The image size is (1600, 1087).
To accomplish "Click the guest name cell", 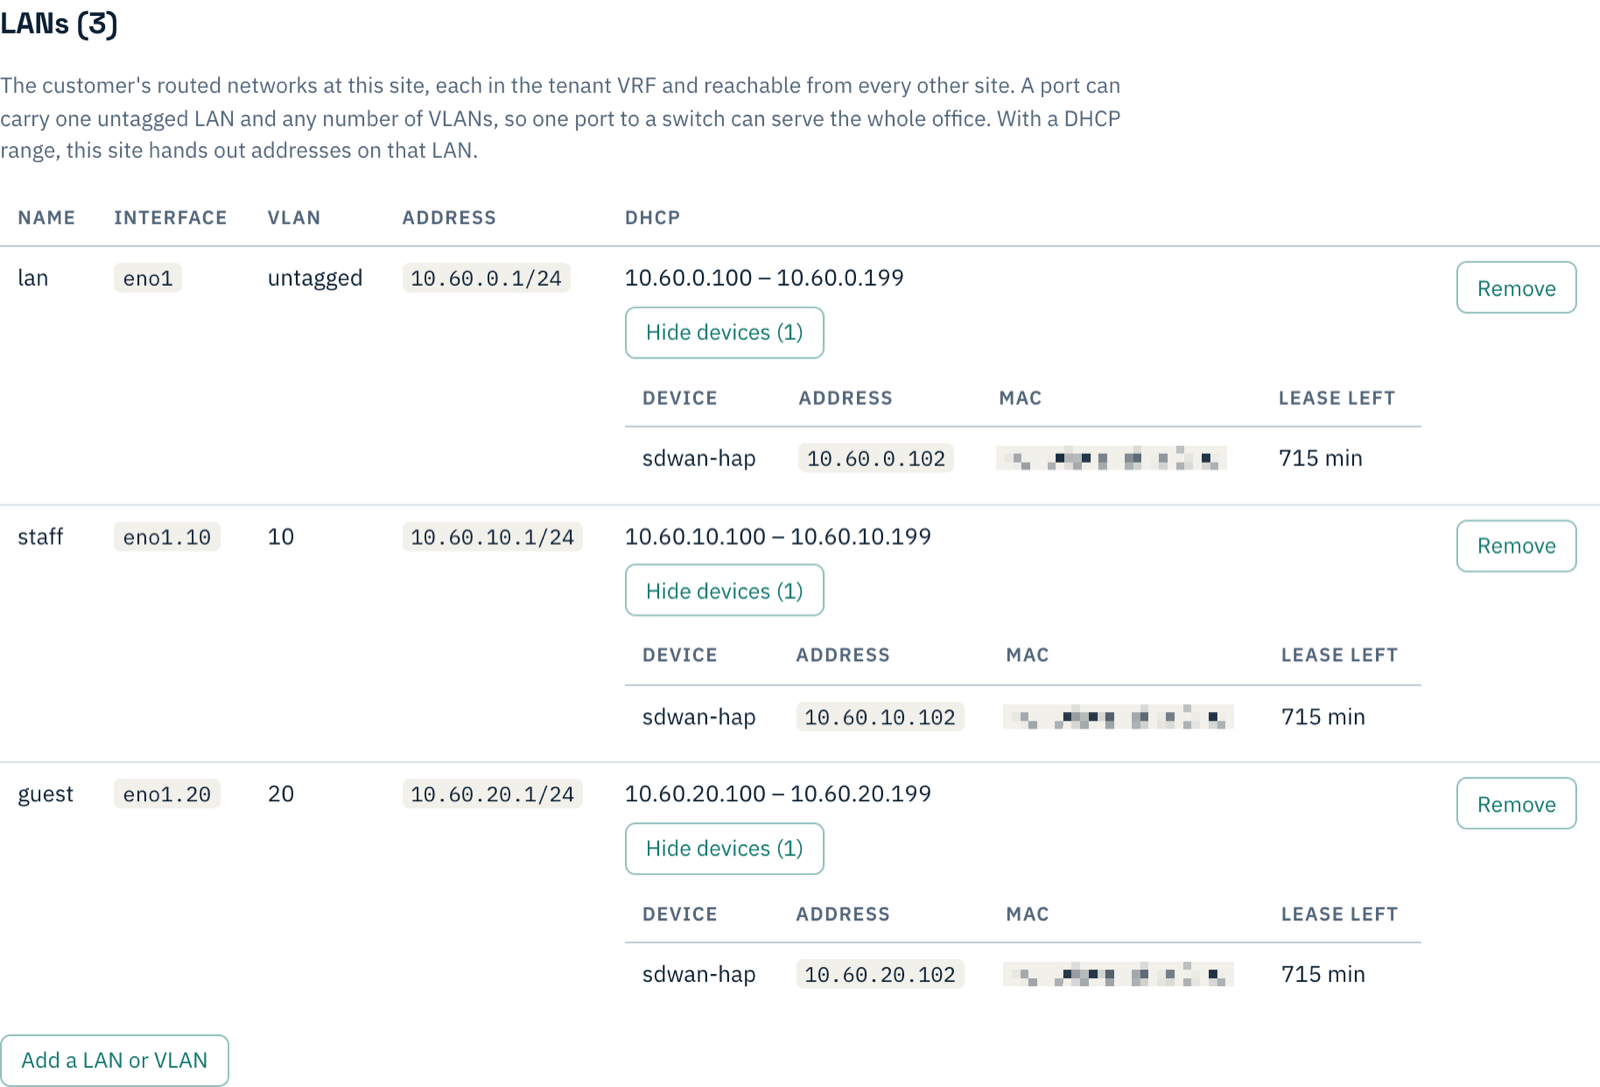I will click(46, 794).
